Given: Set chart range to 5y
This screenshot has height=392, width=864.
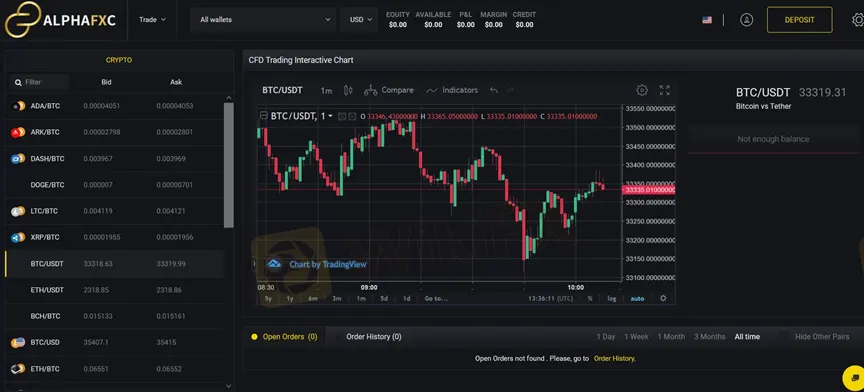Looking at the screenshot, I should tap(268, 298).
